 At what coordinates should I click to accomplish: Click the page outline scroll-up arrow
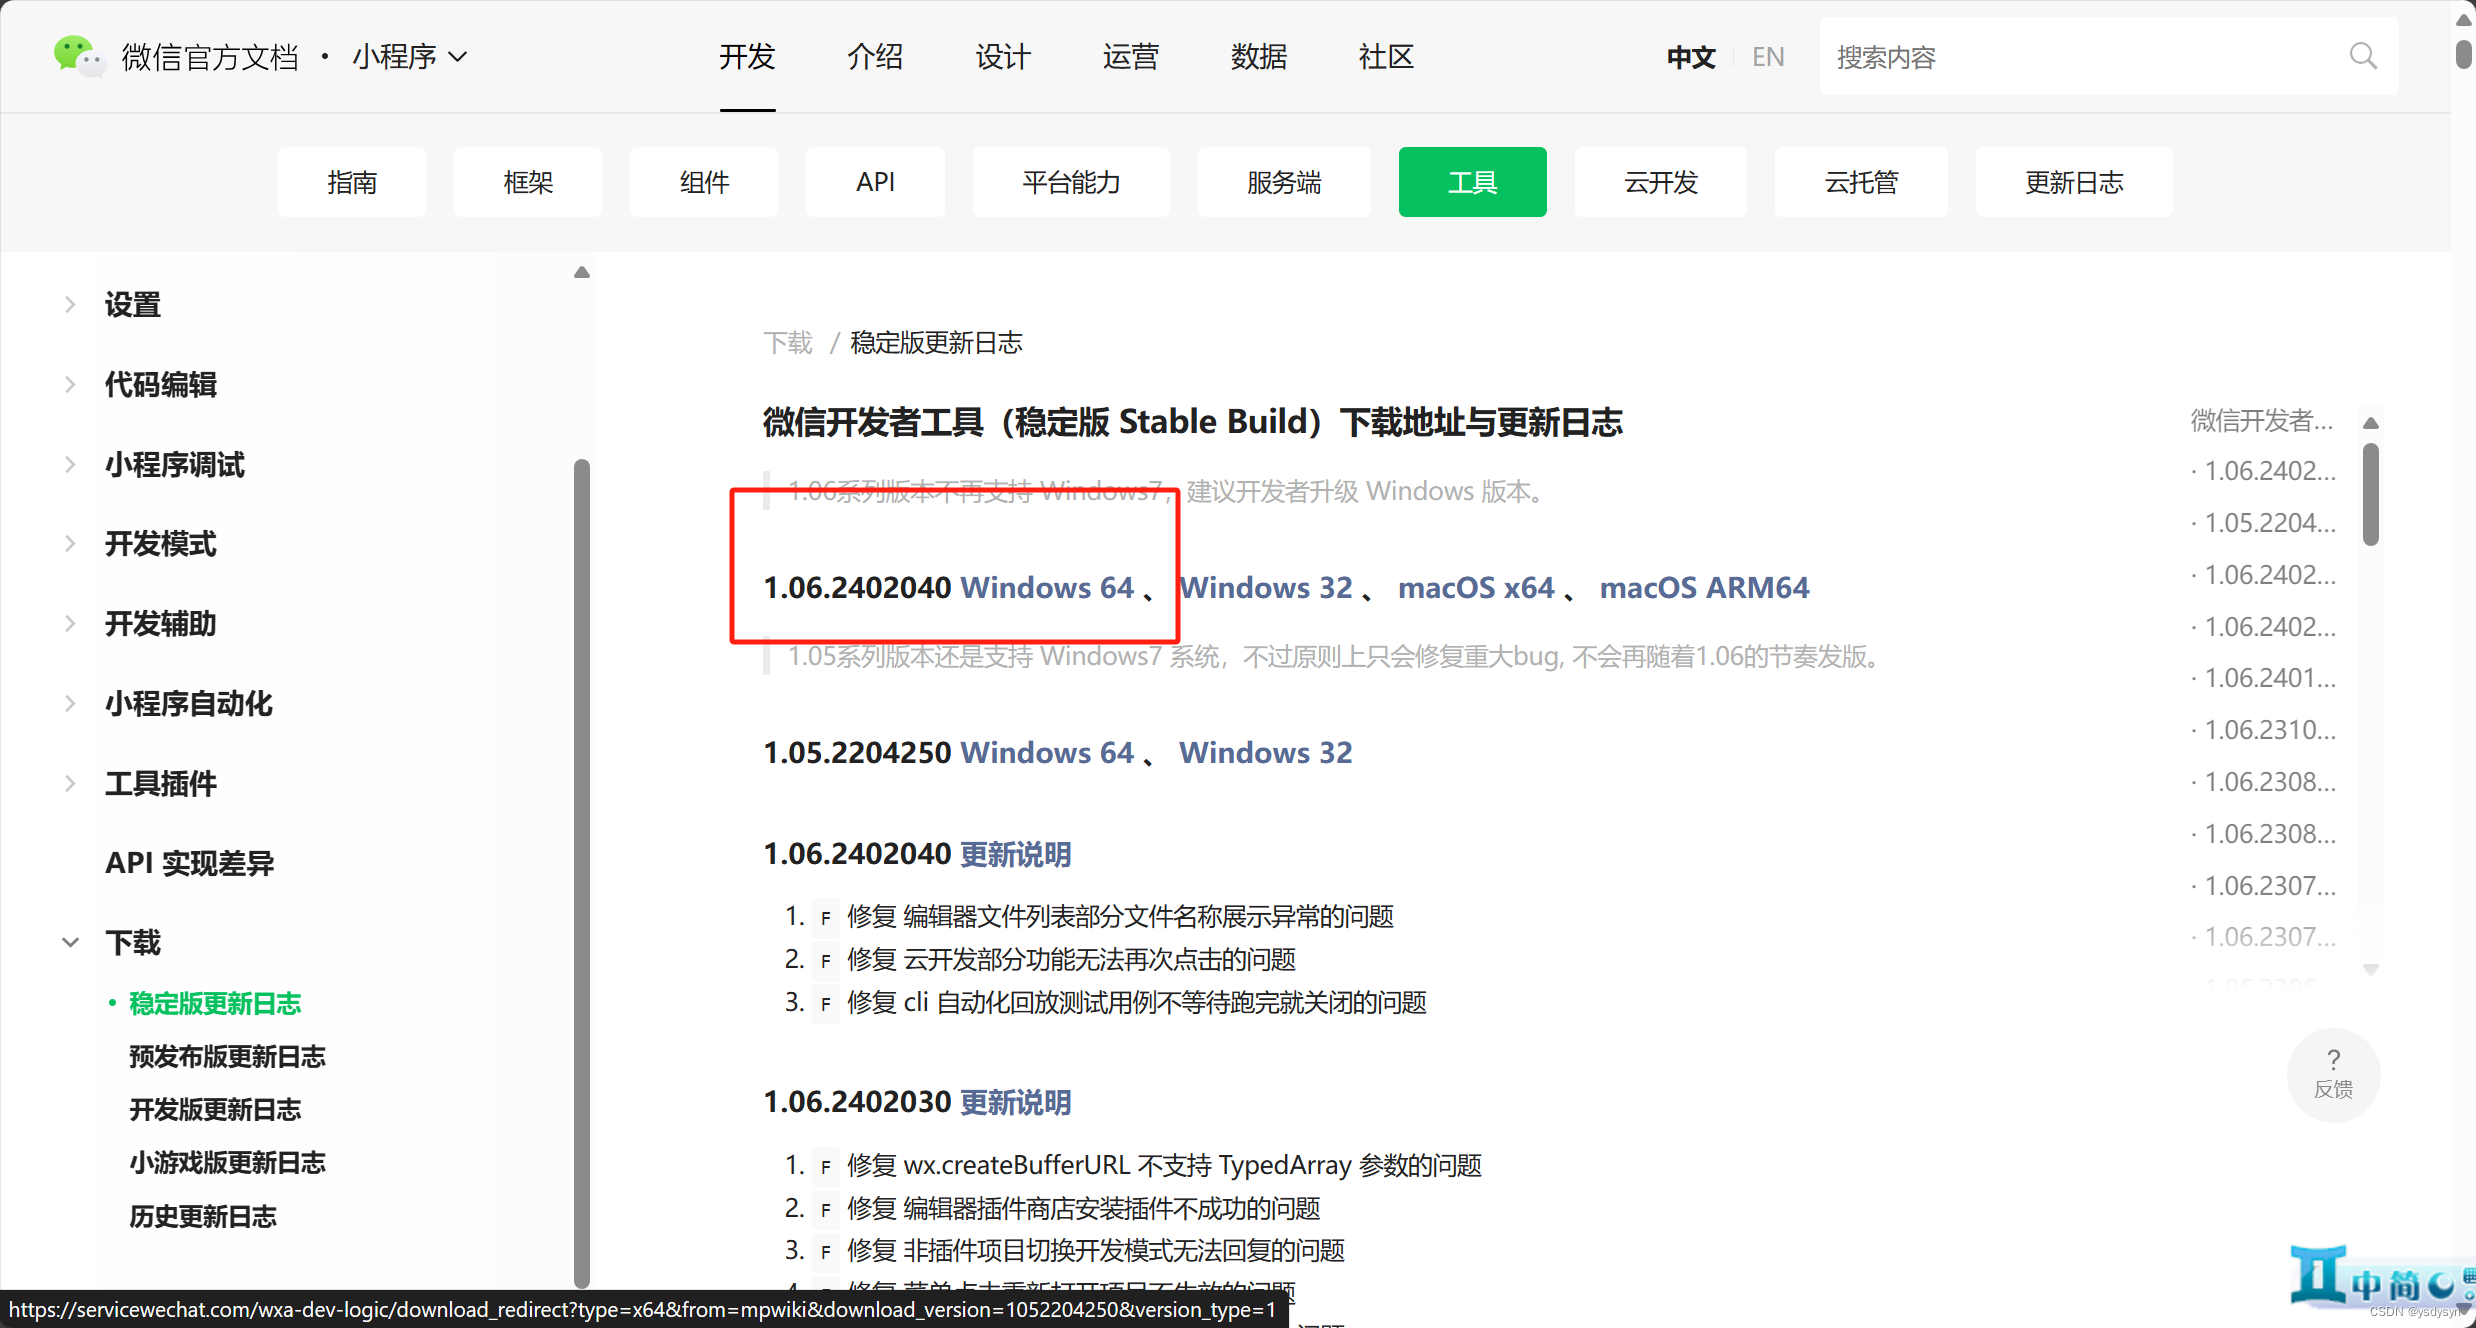click(2370, 423)
